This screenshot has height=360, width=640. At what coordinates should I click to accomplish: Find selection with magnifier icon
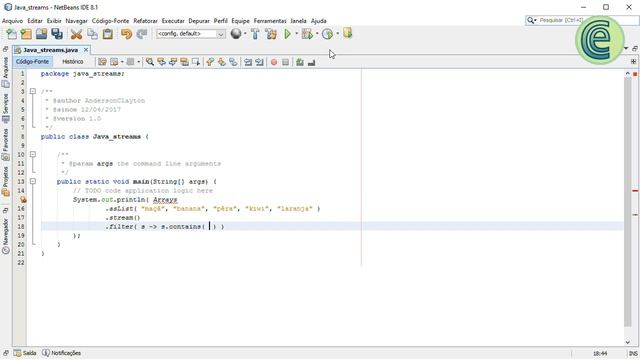point(150,62)
